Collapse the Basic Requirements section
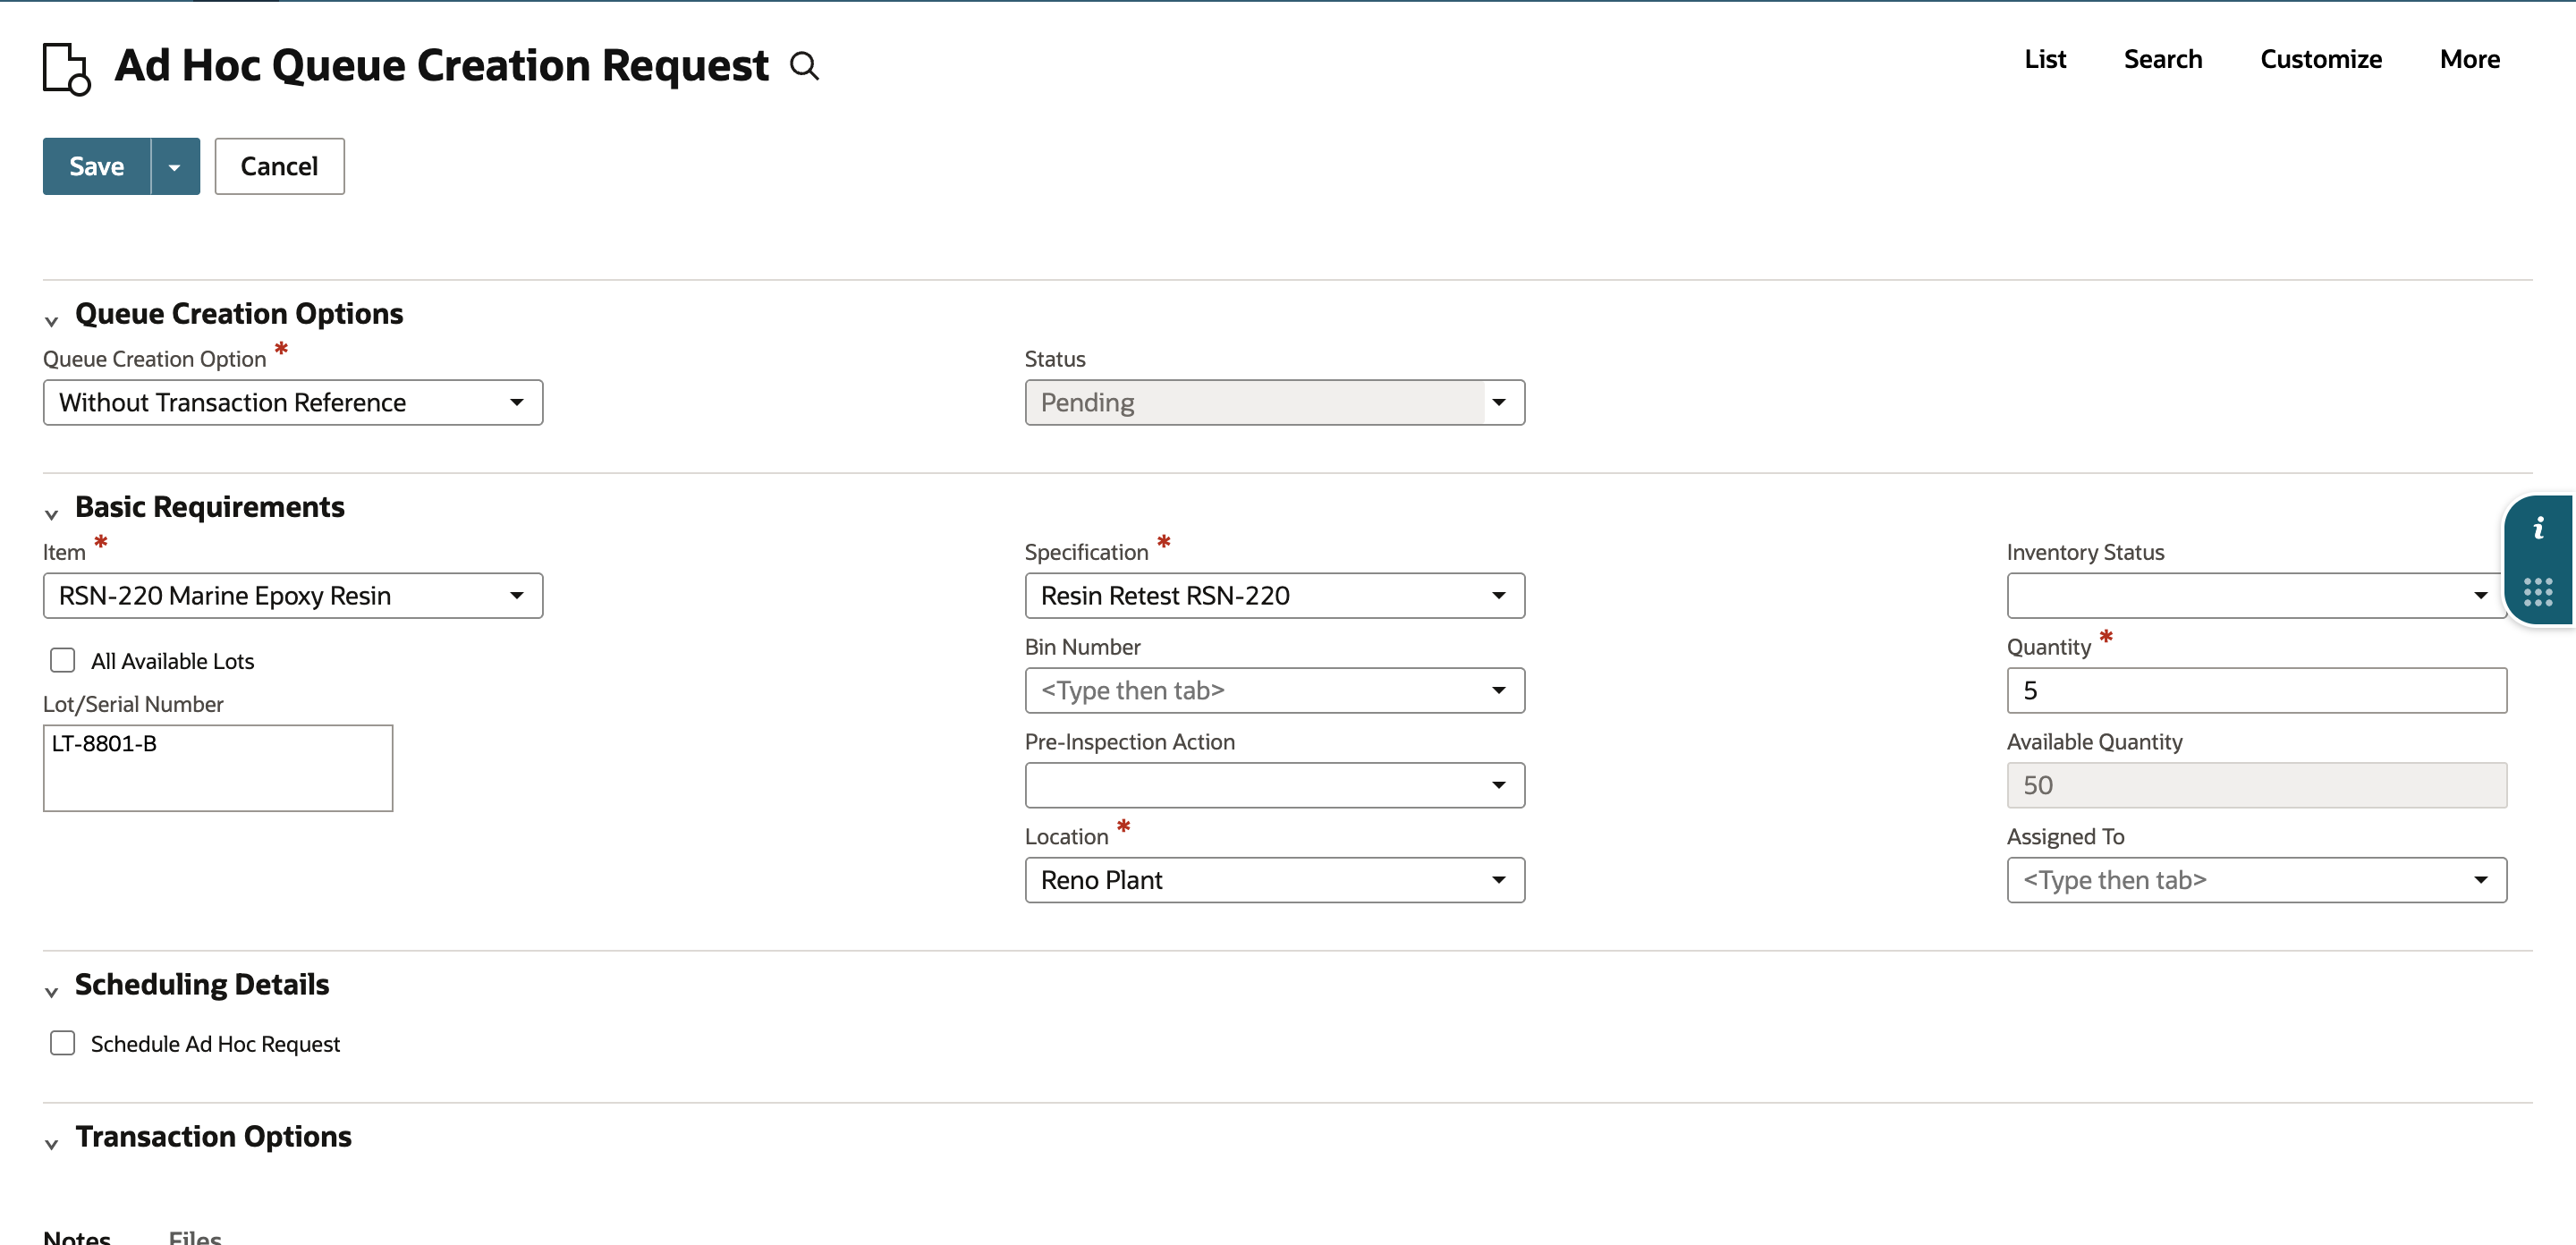 pyautogui.click(x=52, y=513)
